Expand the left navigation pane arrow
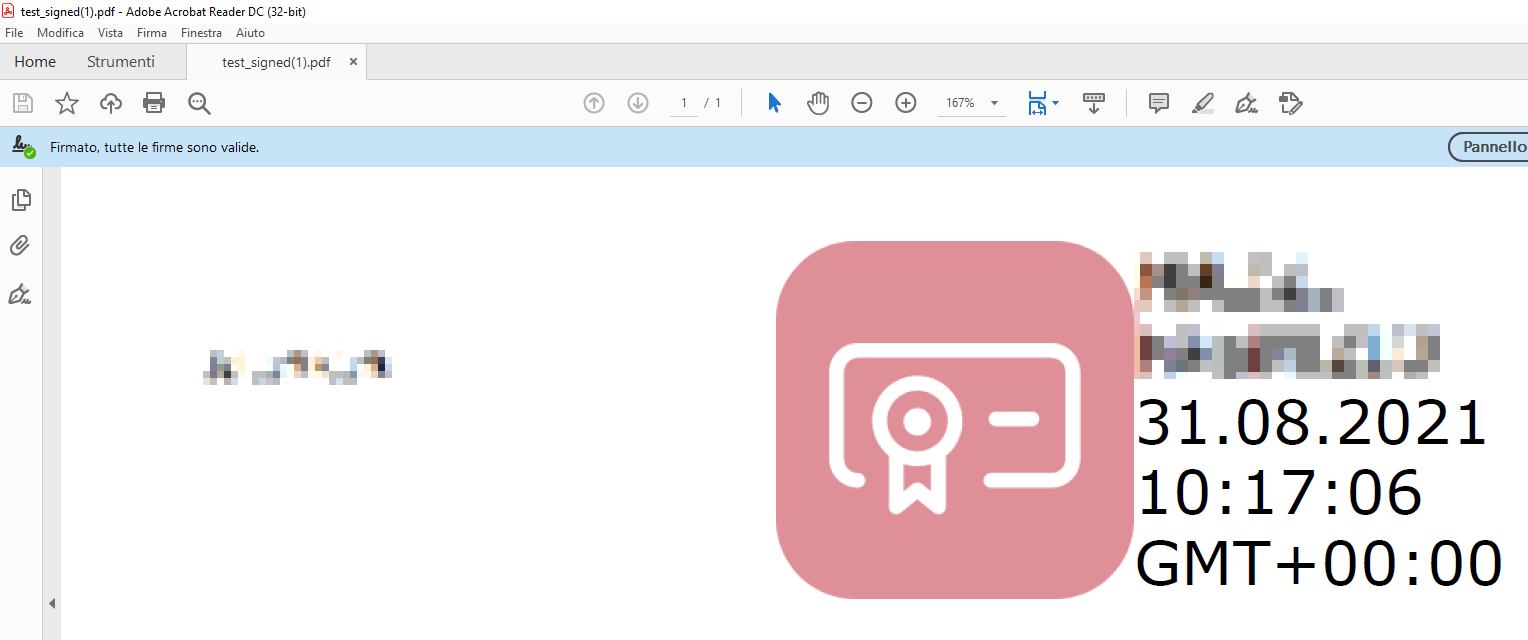This screenshot has width=1528, height=640. click(52, 603)
